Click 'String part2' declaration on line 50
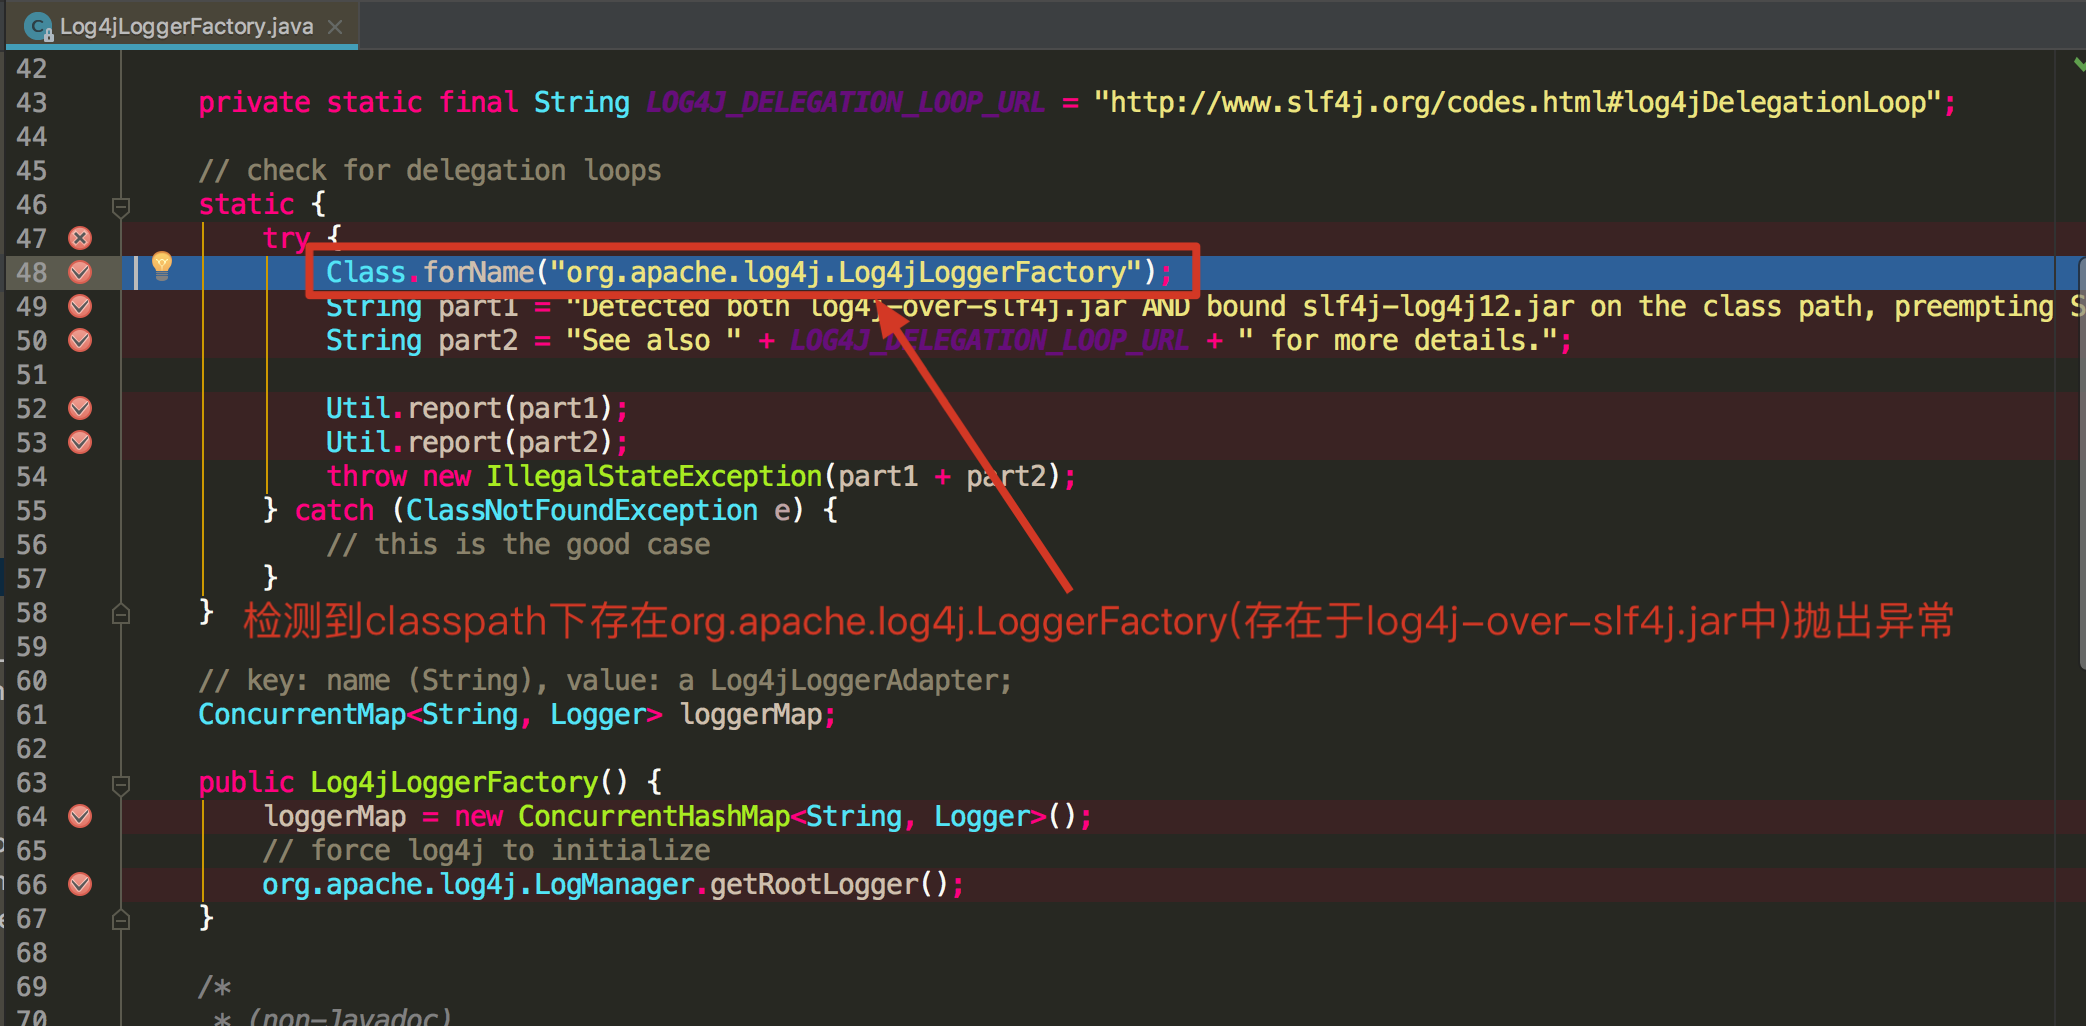Image resolution: width=2086 pixels, height=1026 pixels. (x=422, y=340)
